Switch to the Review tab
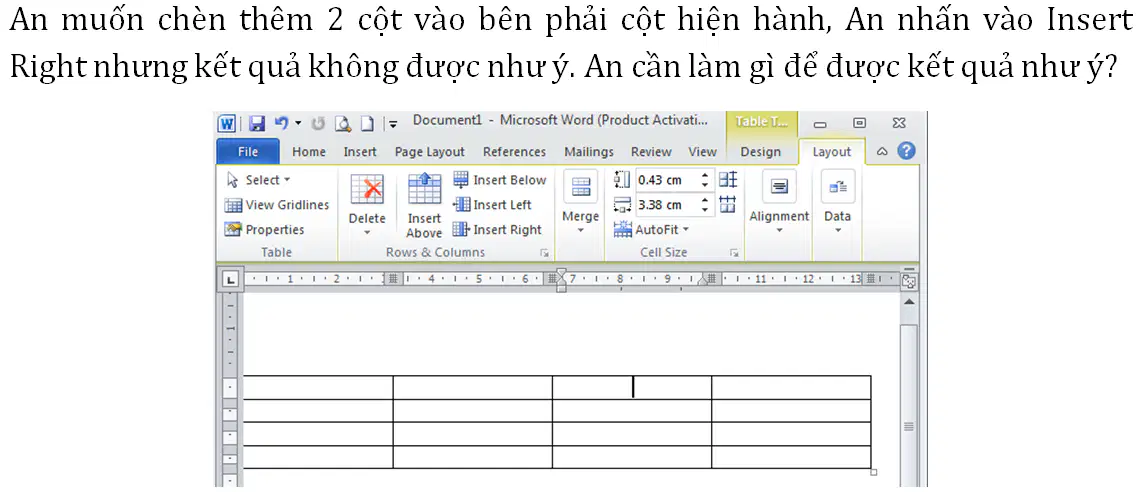This screenshot has width=1141, height=492. click(x=651, y=151)
